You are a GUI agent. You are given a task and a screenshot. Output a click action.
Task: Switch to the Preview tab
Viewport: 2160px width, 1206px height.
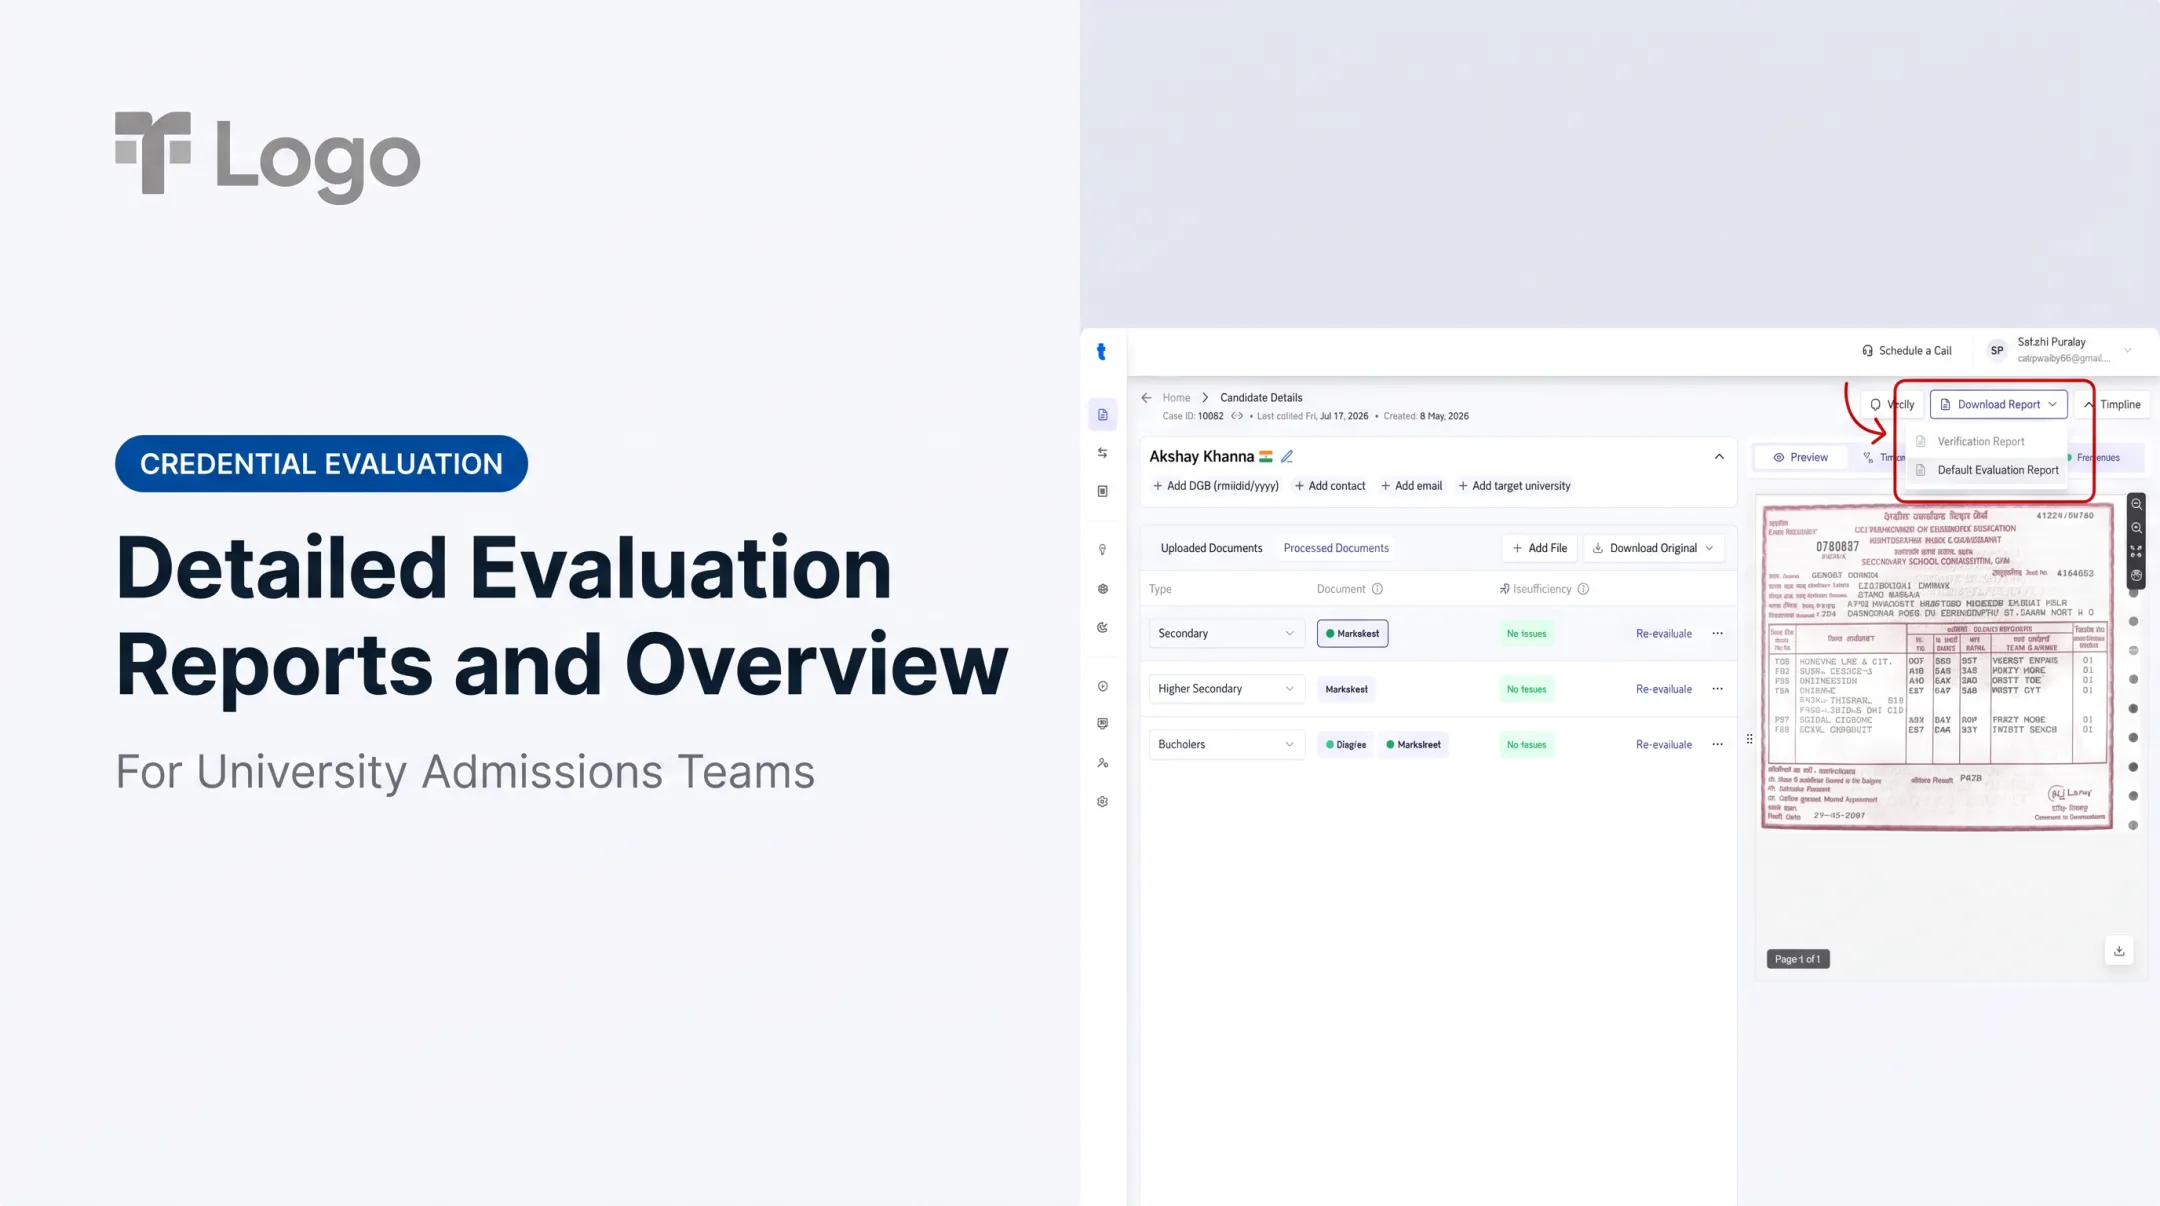[1800, 457]
